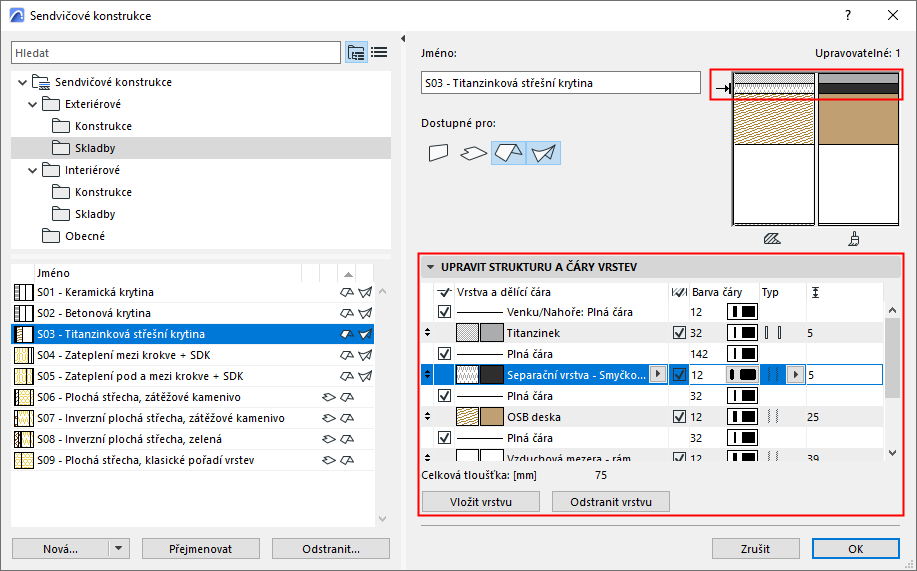Click the Zrušit button

(x=756, y=549)
